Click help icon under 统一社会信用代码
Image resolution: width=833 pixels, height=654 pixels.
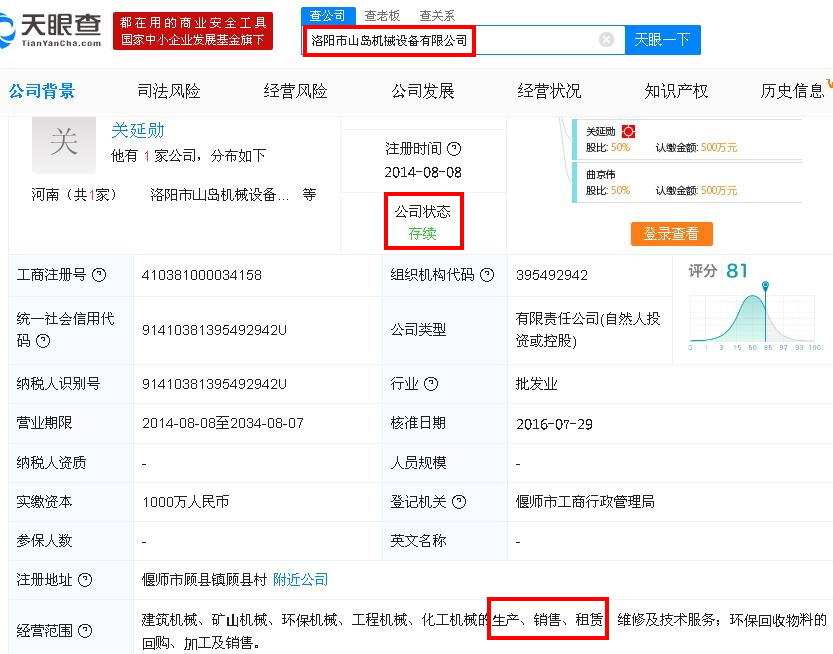click(x=43, y=341)
